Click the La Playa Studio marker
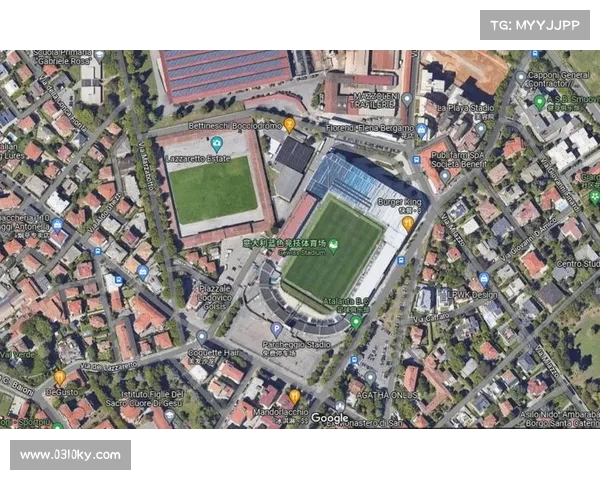Viewport: 600px width, 480px height. tap(481, 129)
